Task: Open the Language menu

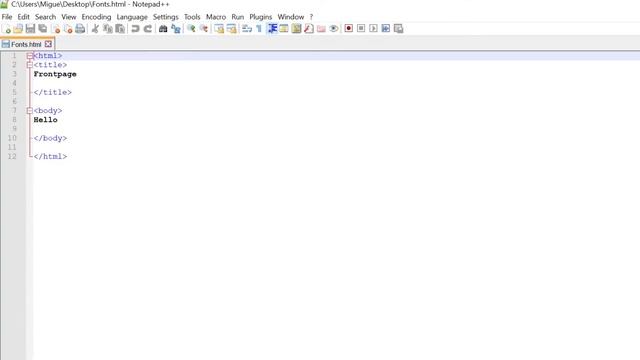Action: tap(132, 17)
